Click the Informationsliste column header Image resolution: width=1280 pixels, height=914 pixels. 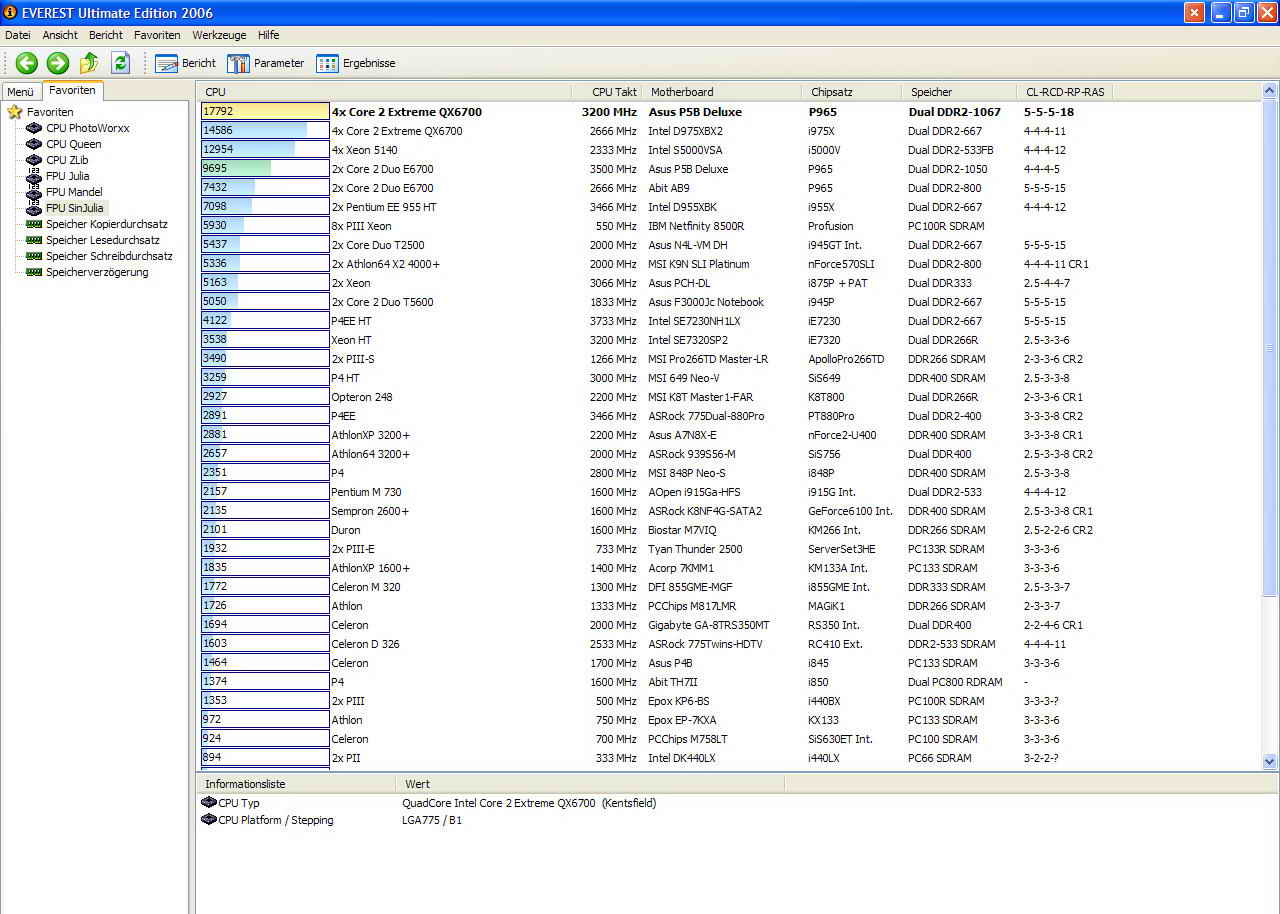(x=295, y=784)
